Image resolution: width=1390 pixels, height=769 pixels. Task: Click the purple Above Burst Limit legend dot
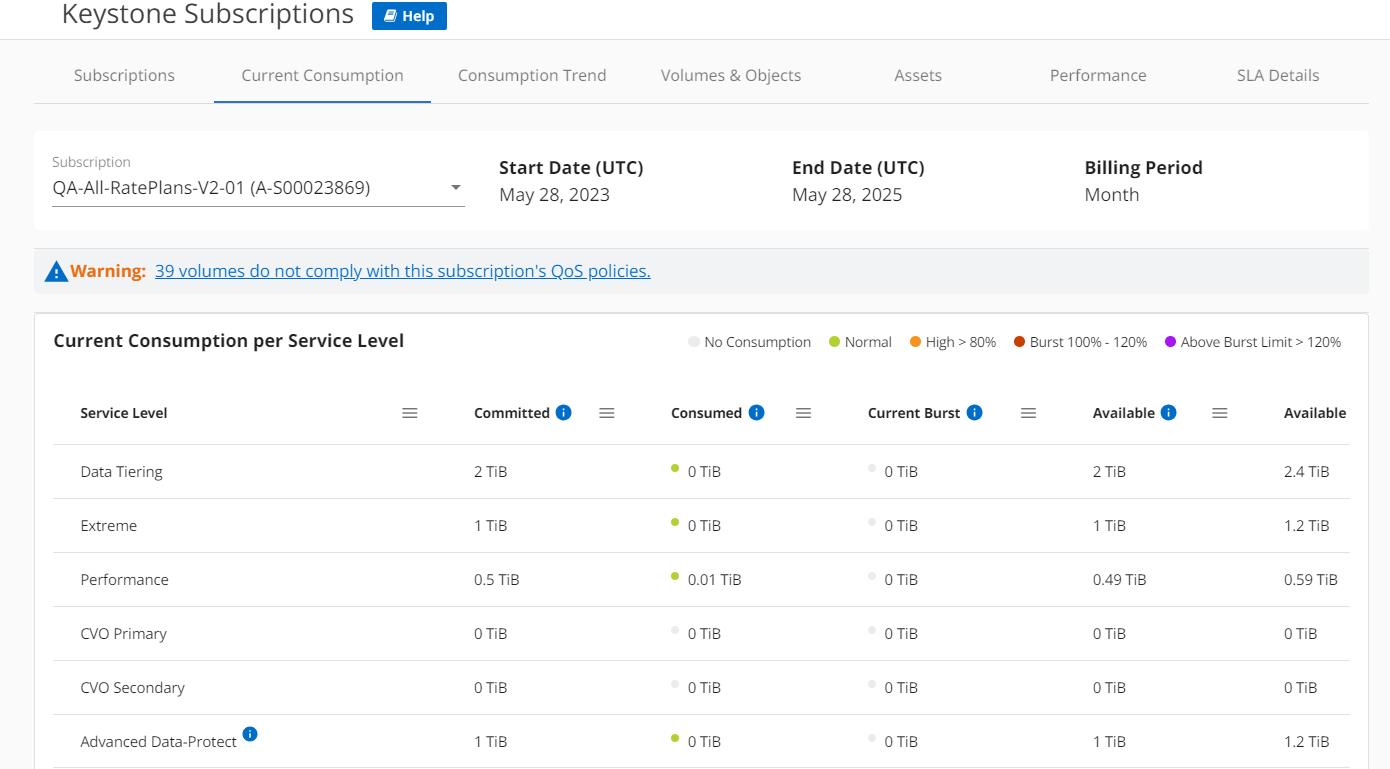1170,342
